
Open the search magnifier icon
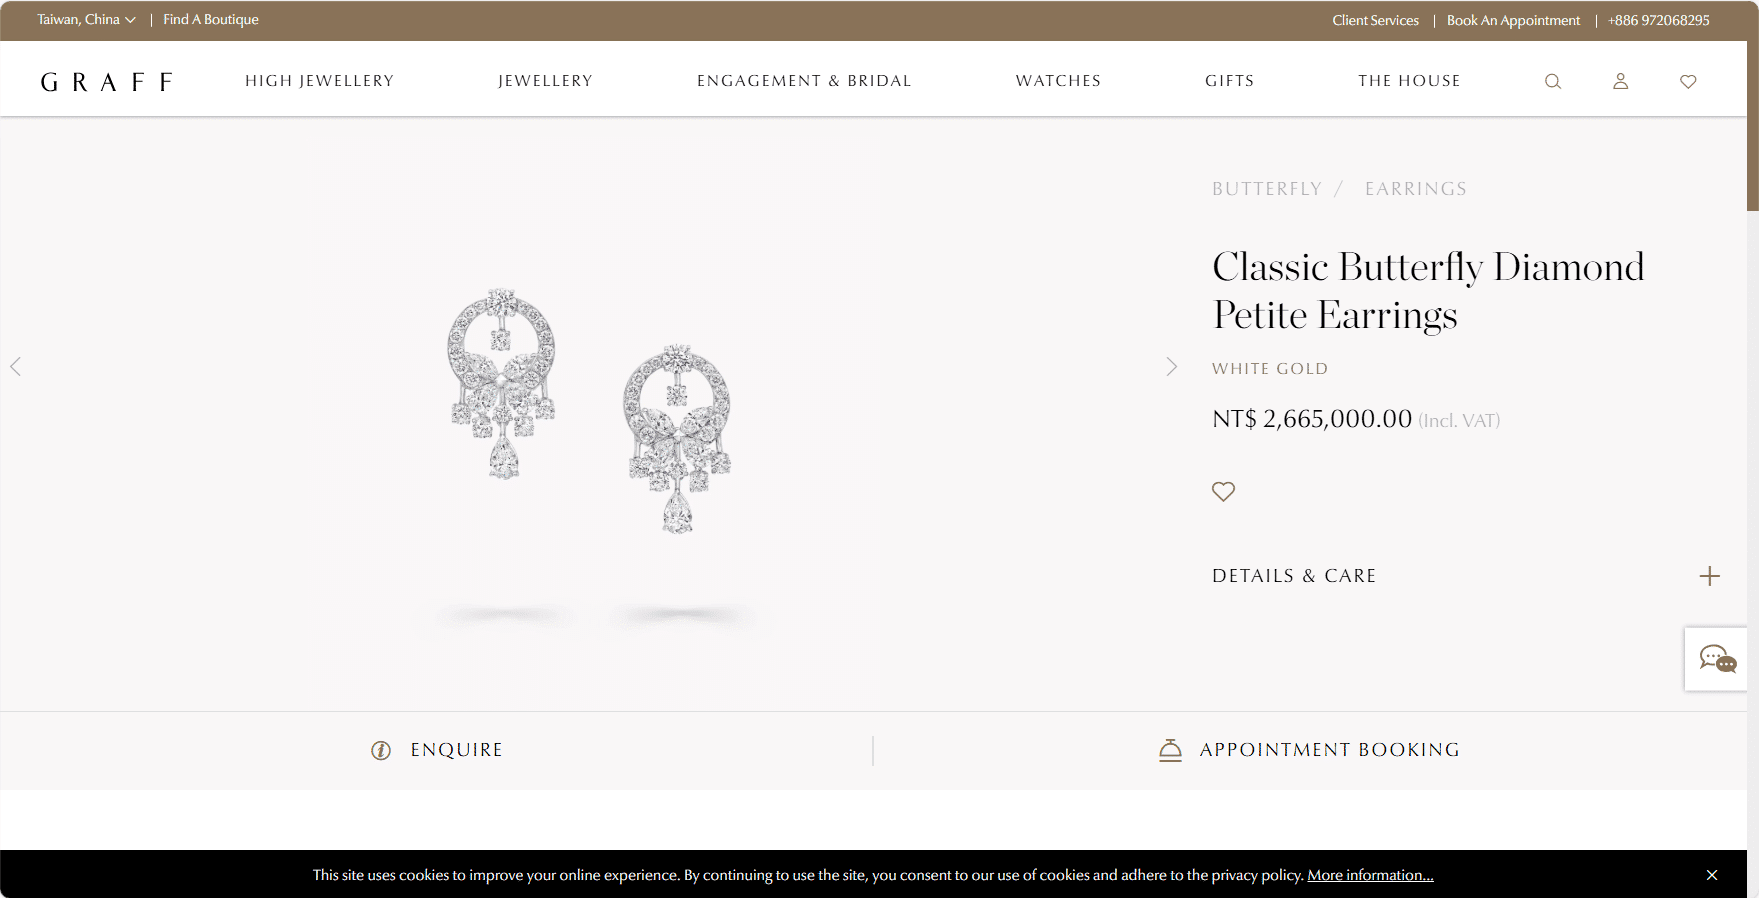click(x=1552, y=82)
